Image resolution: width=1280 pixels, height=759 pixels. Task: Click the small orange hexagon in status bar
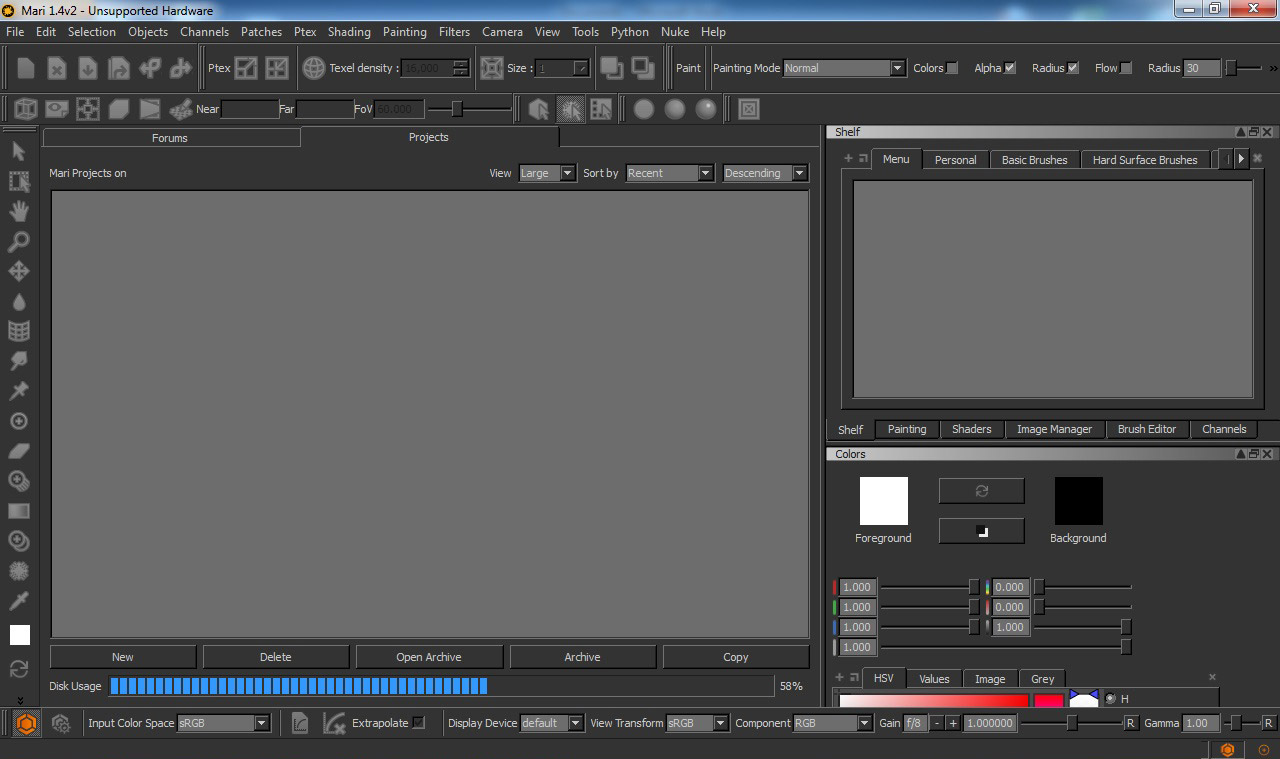pyautogui.click(x=1227, y=749)
